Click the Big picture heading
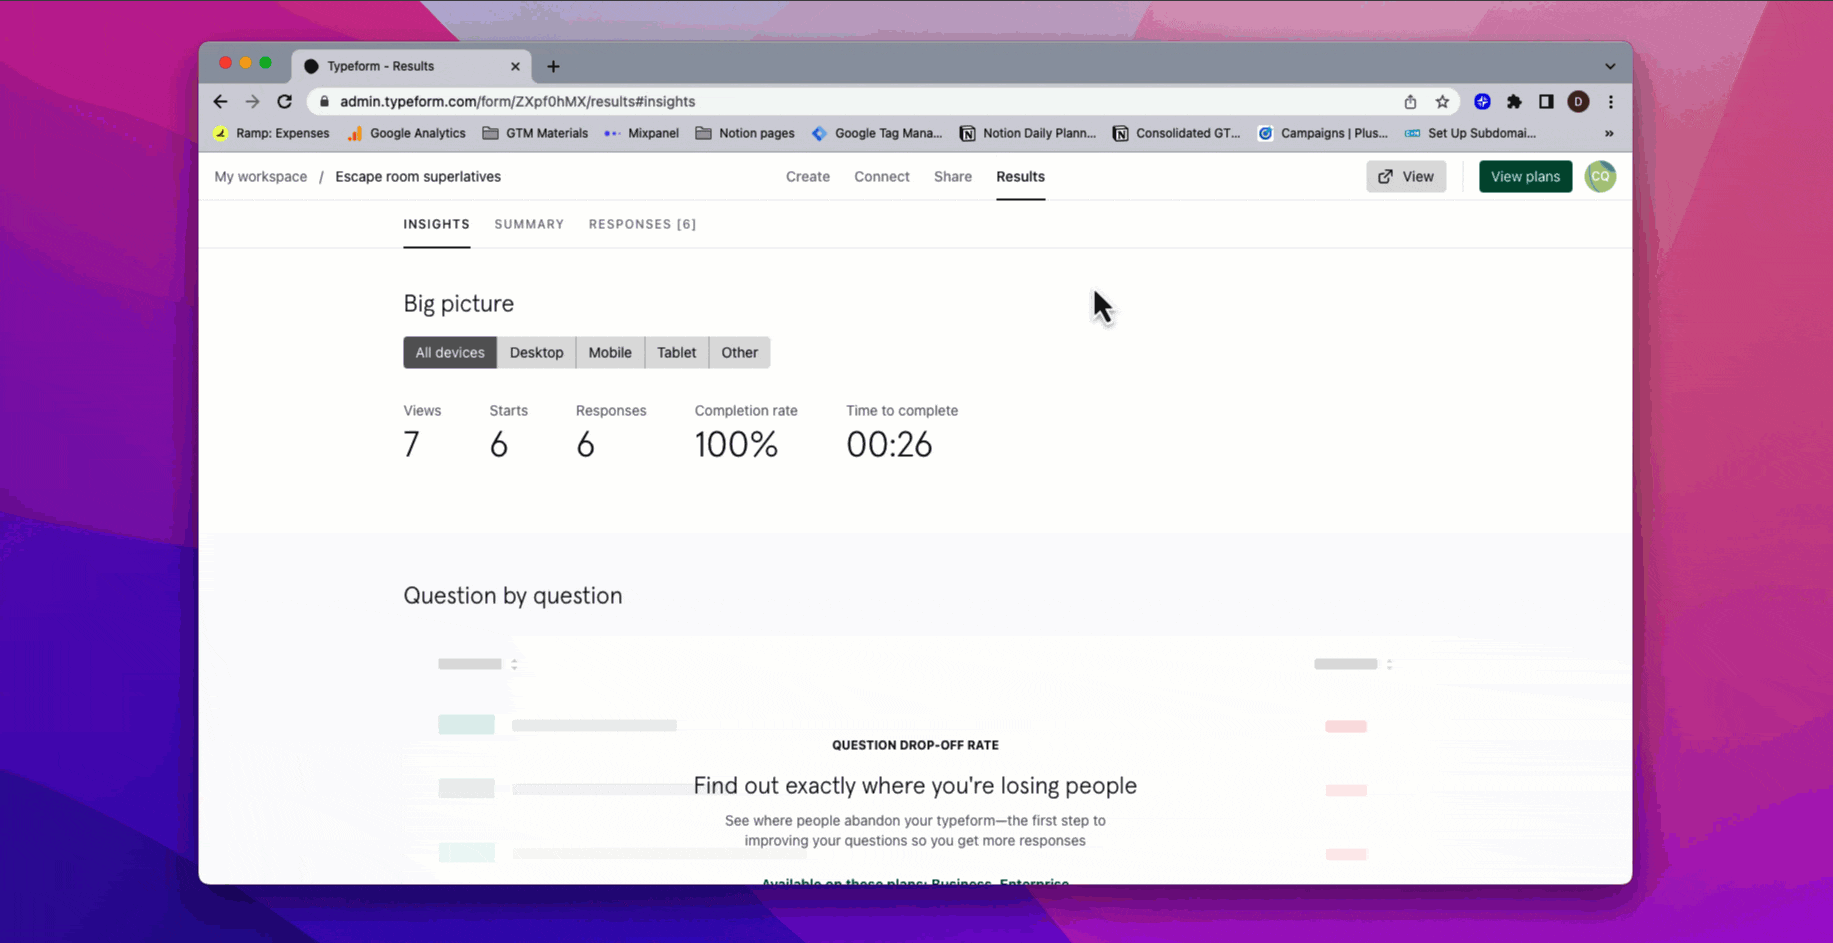 [458, 303]
